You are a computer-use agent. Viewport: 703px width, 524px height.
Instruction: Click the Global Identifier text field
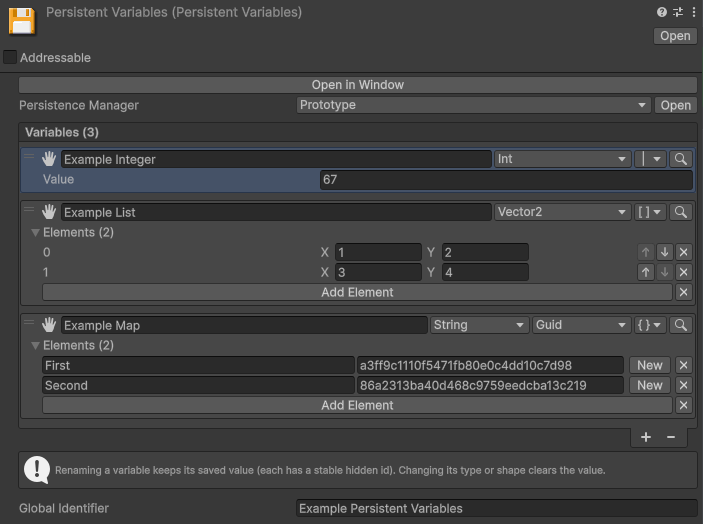pyautogui.click(x=496, y=508)
